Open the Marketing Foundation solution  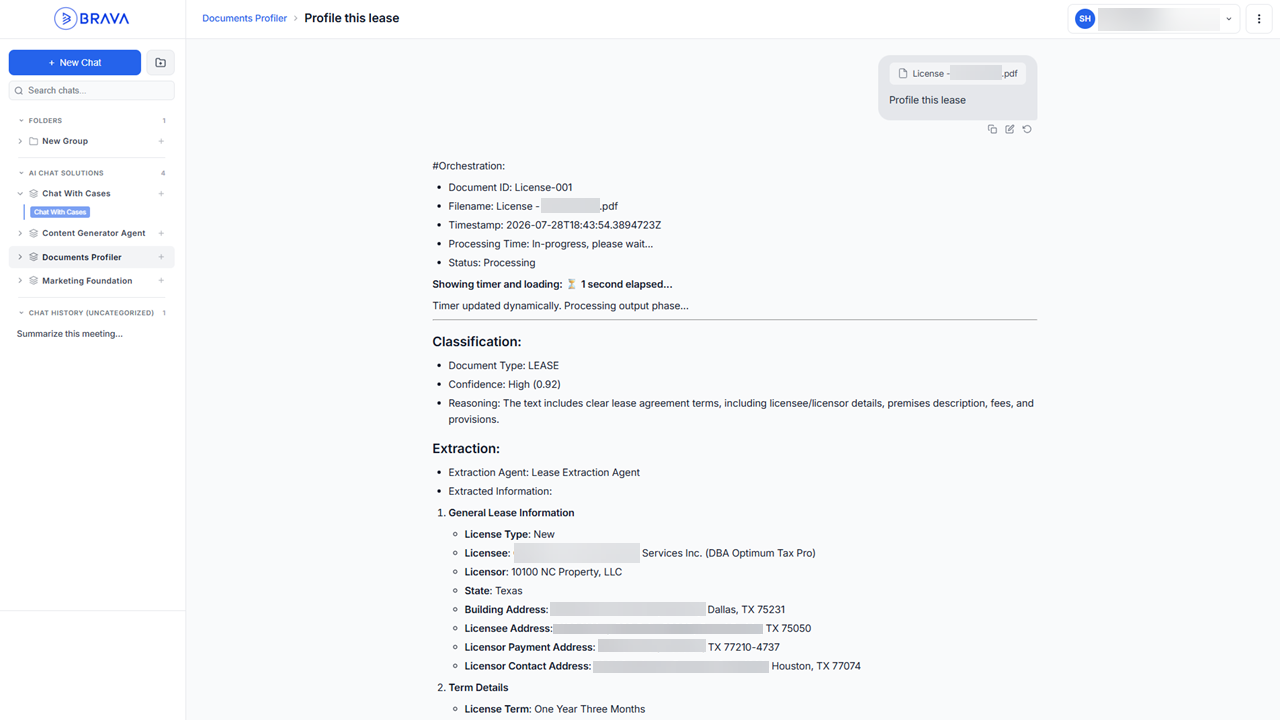87,281
